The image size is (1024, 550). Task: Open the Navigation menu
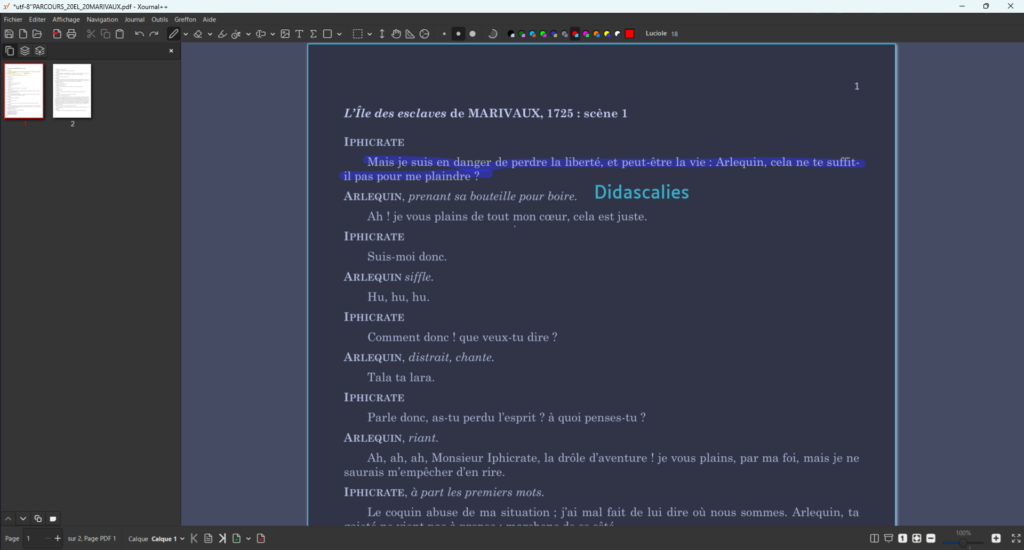tap(102, 20)
